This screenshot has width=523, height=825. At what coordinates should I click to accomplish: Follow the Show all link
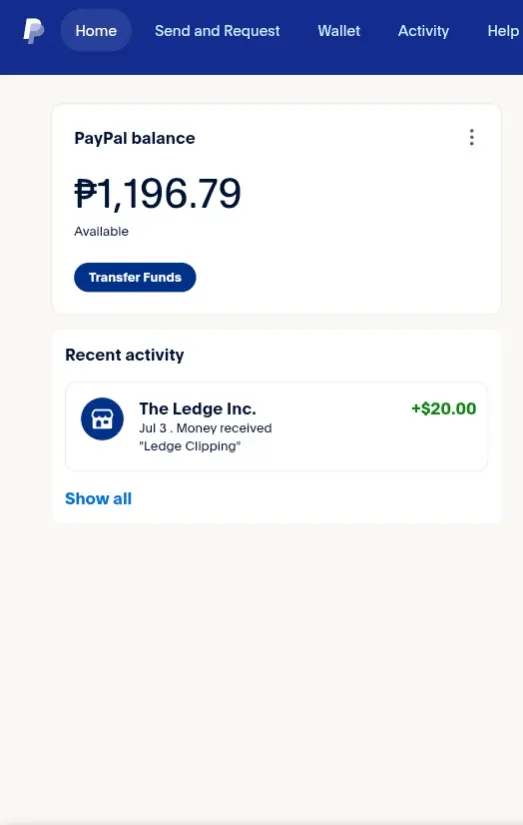tap(98, 498)
